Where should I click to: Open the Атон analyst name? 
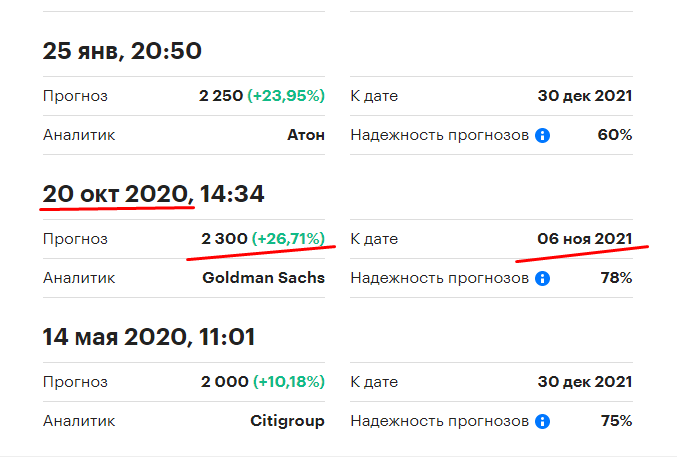pyautogui.click(x=306, y=135)
